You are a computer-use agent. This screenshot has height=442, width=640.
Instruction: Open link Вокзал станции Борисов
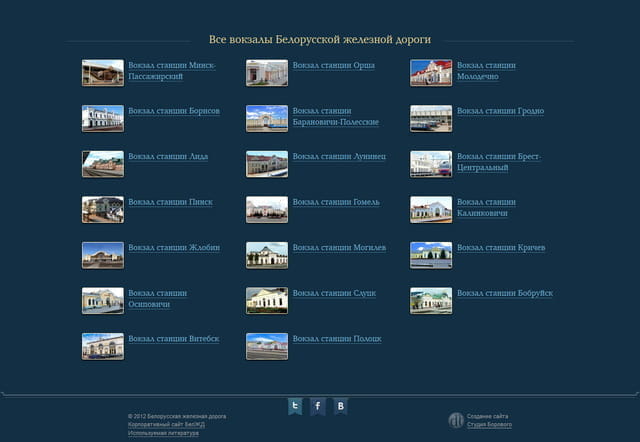(x=174, y=111)
